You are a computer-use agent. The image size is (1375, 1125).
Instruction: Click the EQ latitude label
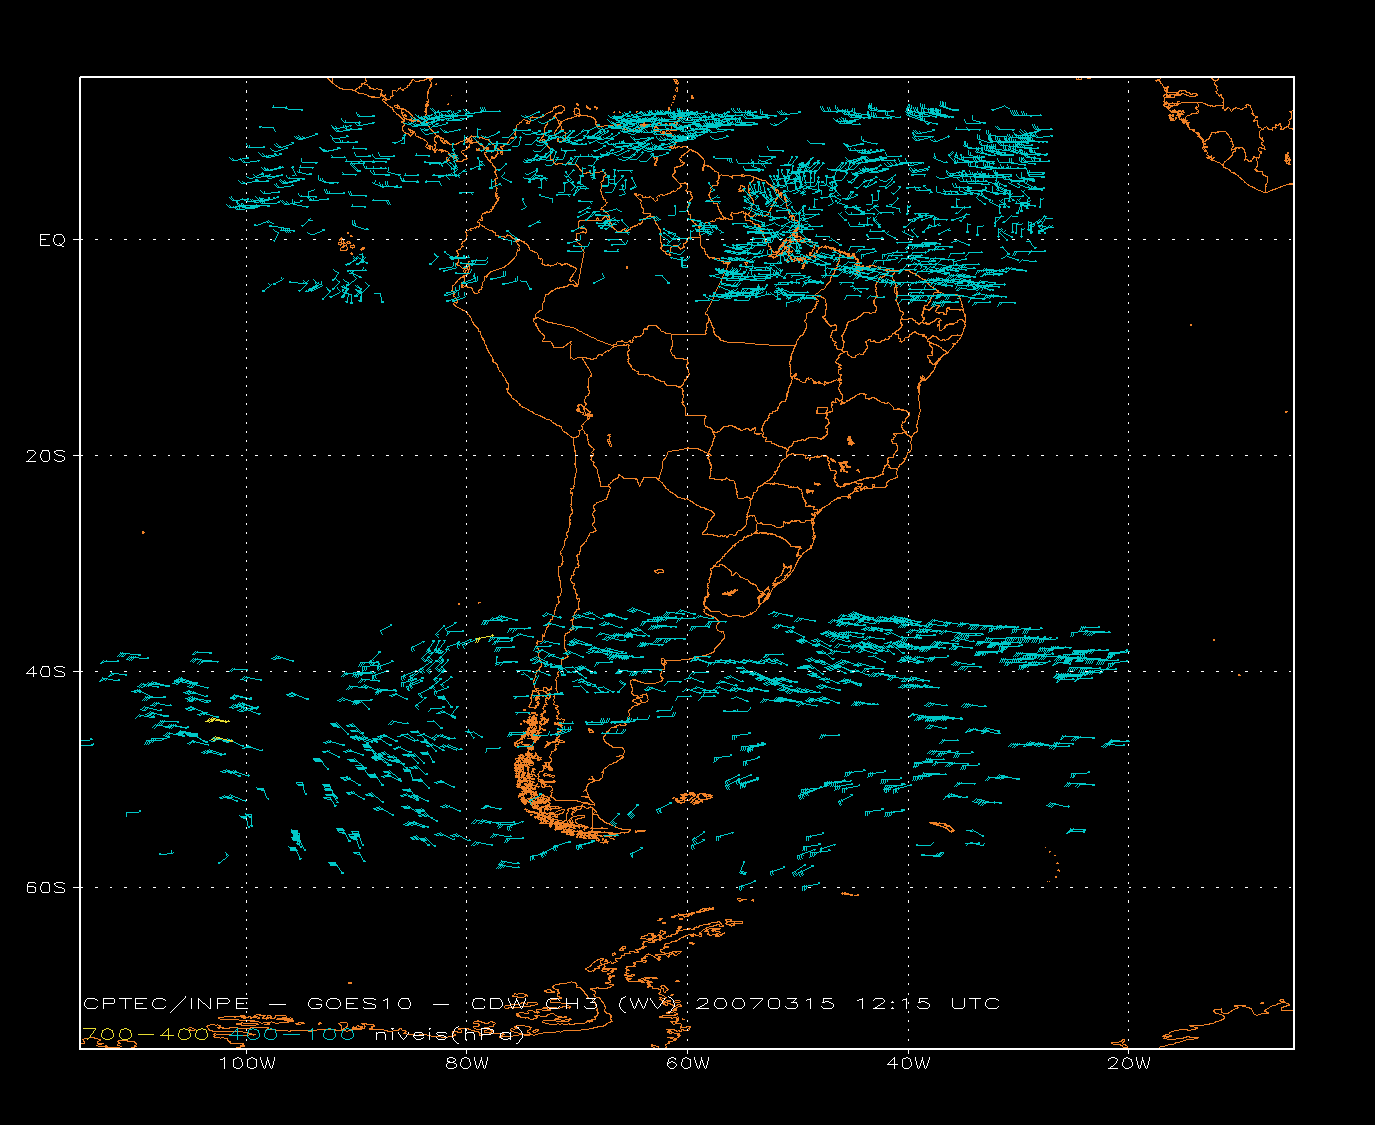pyautogui.click(x=52, y=240)
